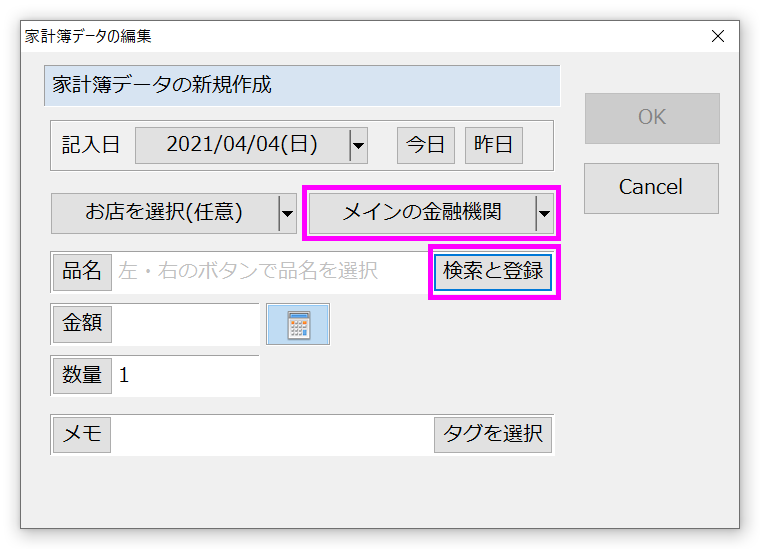The height and width of the screenshot is (549, 760).
Task: Open the お店を選択 dropdown arrow
Action: tap(286, 213)
